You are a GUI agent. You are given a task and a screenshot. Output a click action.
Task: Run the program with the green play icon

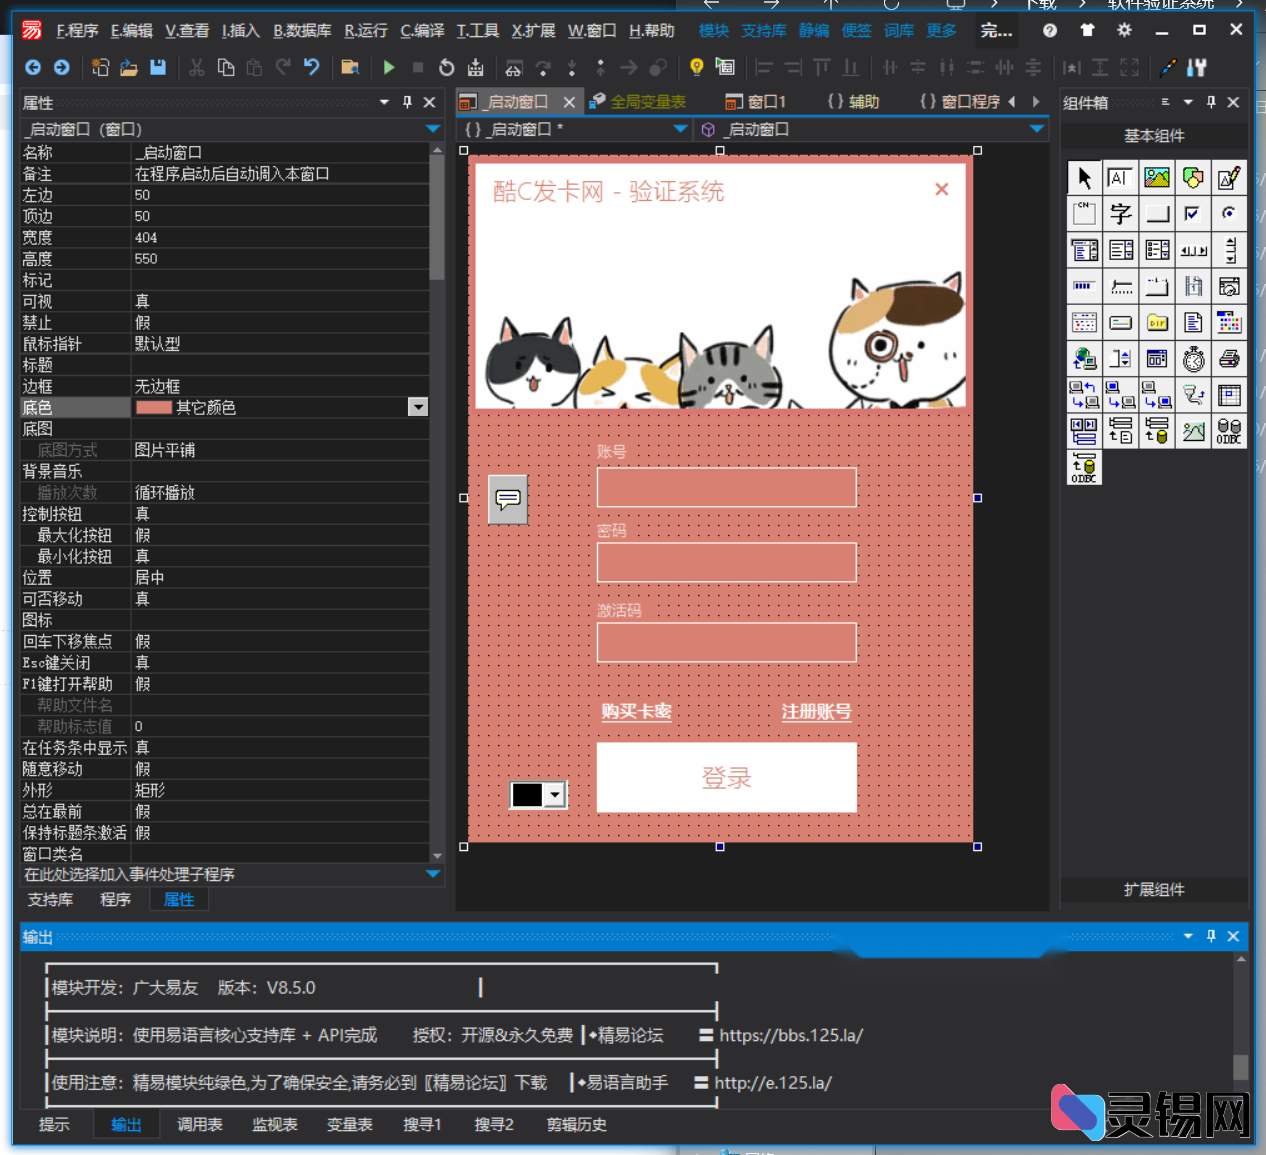(x=389, y=67)
